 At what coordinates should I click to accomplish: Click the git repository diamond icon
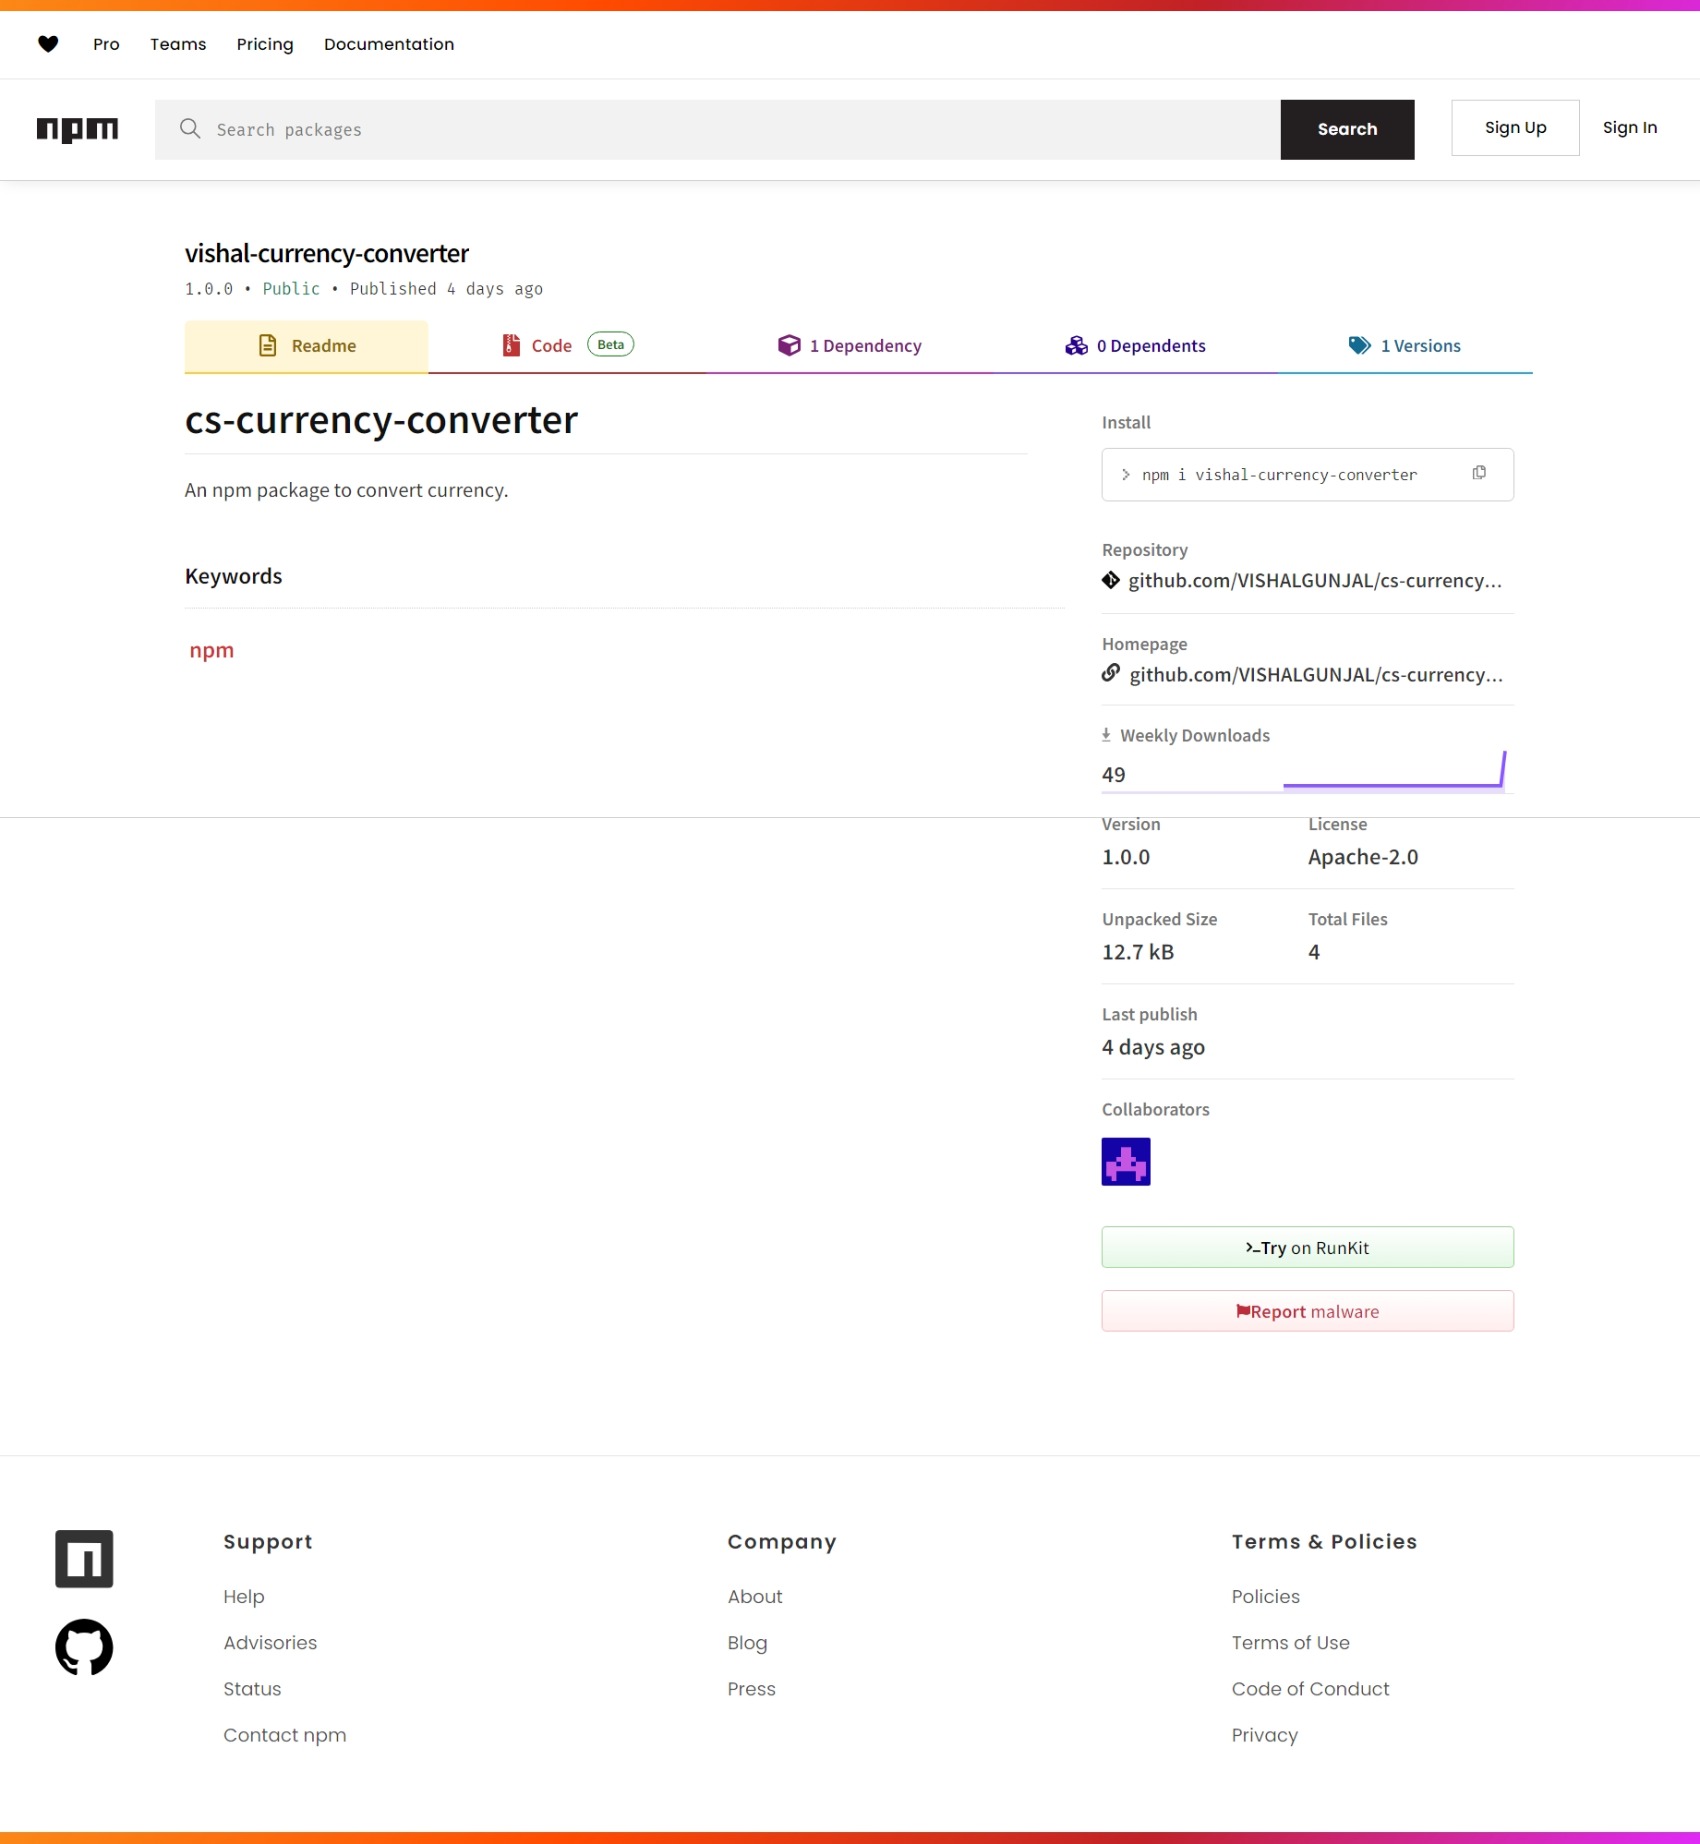tap(1111, 580)
